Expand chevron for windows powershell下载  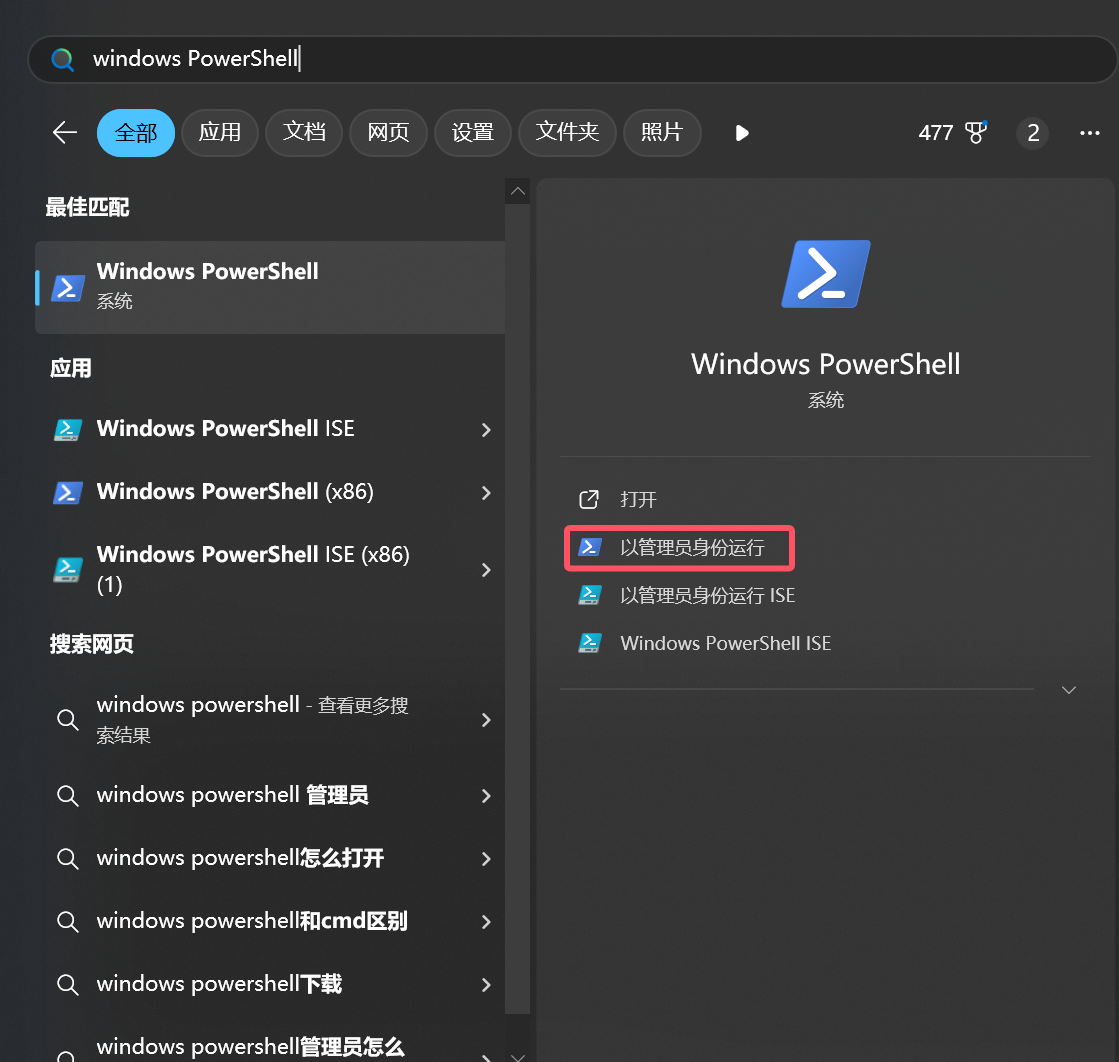[486, 985]
